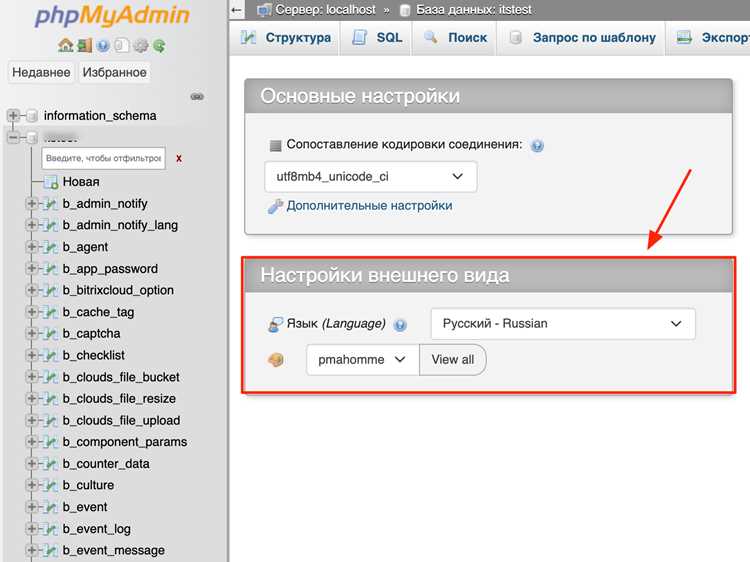Open the information_schema database
This screenshot has width=750, height=562.
(100, 115)
